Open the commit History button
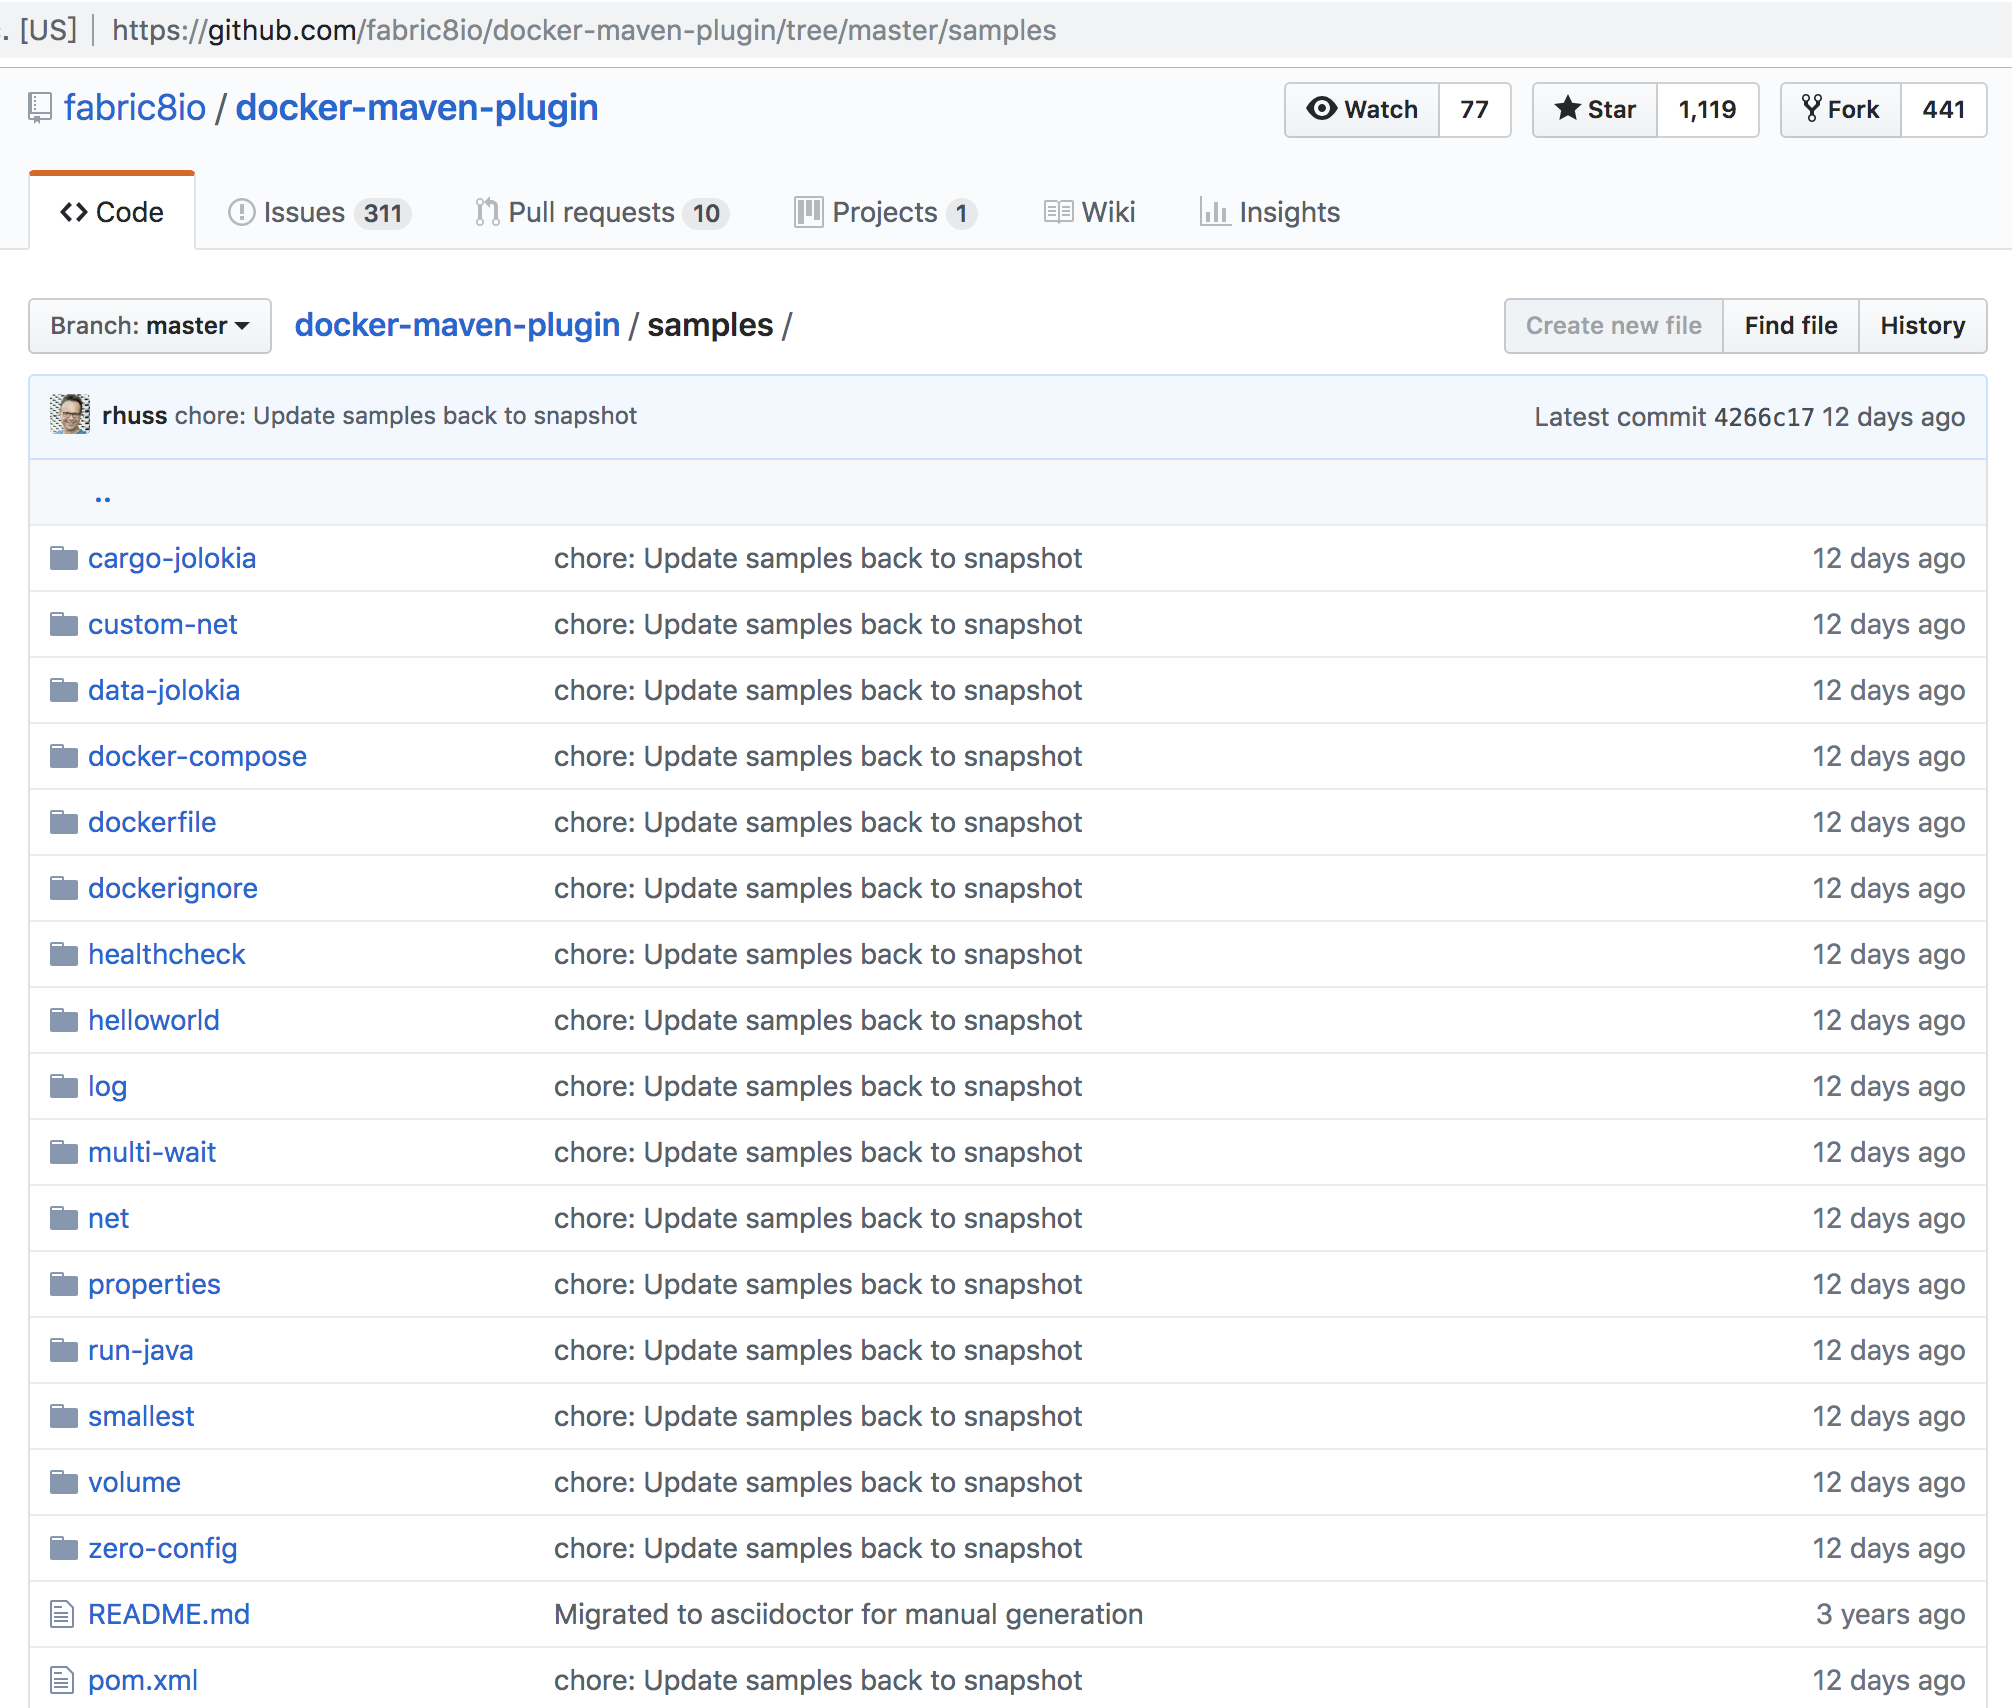The image size is (2012, 1708). point(1922,326)
